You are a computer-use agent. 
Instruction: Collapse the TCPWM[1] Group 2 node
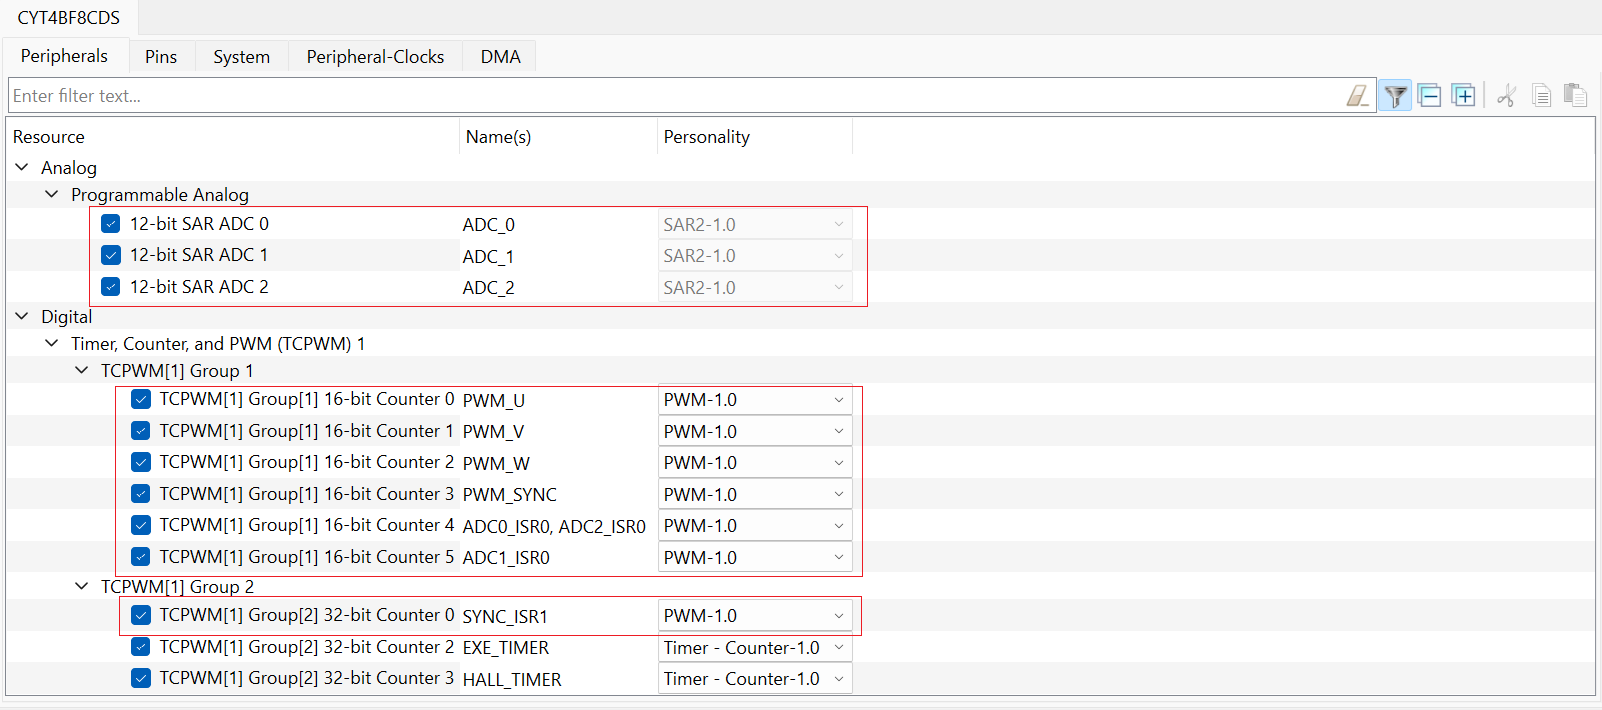click(x=82, y=586)
